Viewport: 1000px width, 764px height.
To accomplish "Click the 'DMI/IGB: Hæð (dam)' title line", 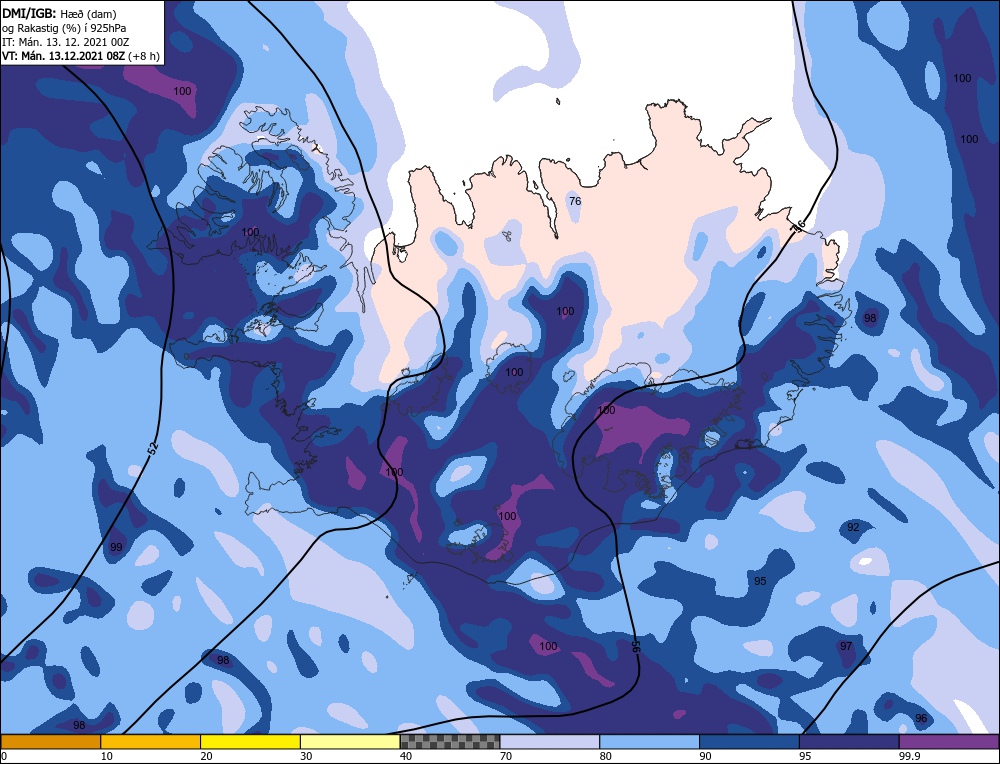I will (x=59, y=13).
